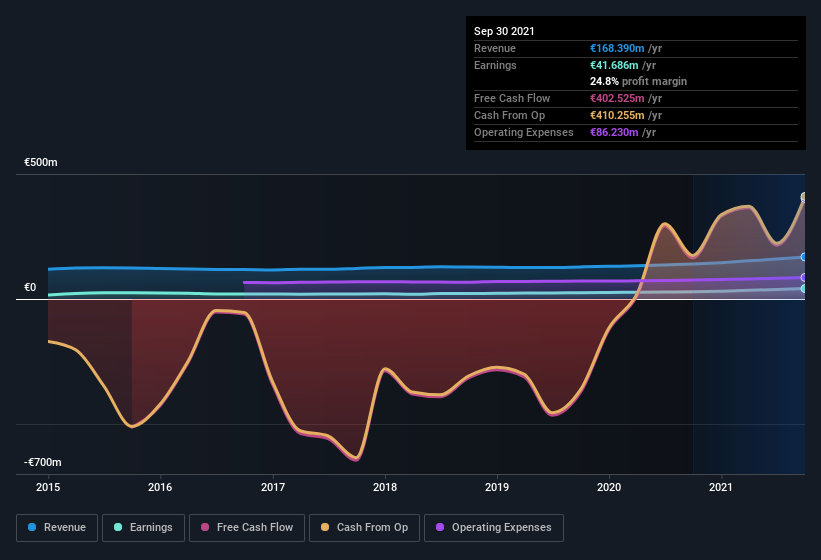The image size is (821, 560).
Task: Click the 2018 x-axis label
Action: coord(385,487)
